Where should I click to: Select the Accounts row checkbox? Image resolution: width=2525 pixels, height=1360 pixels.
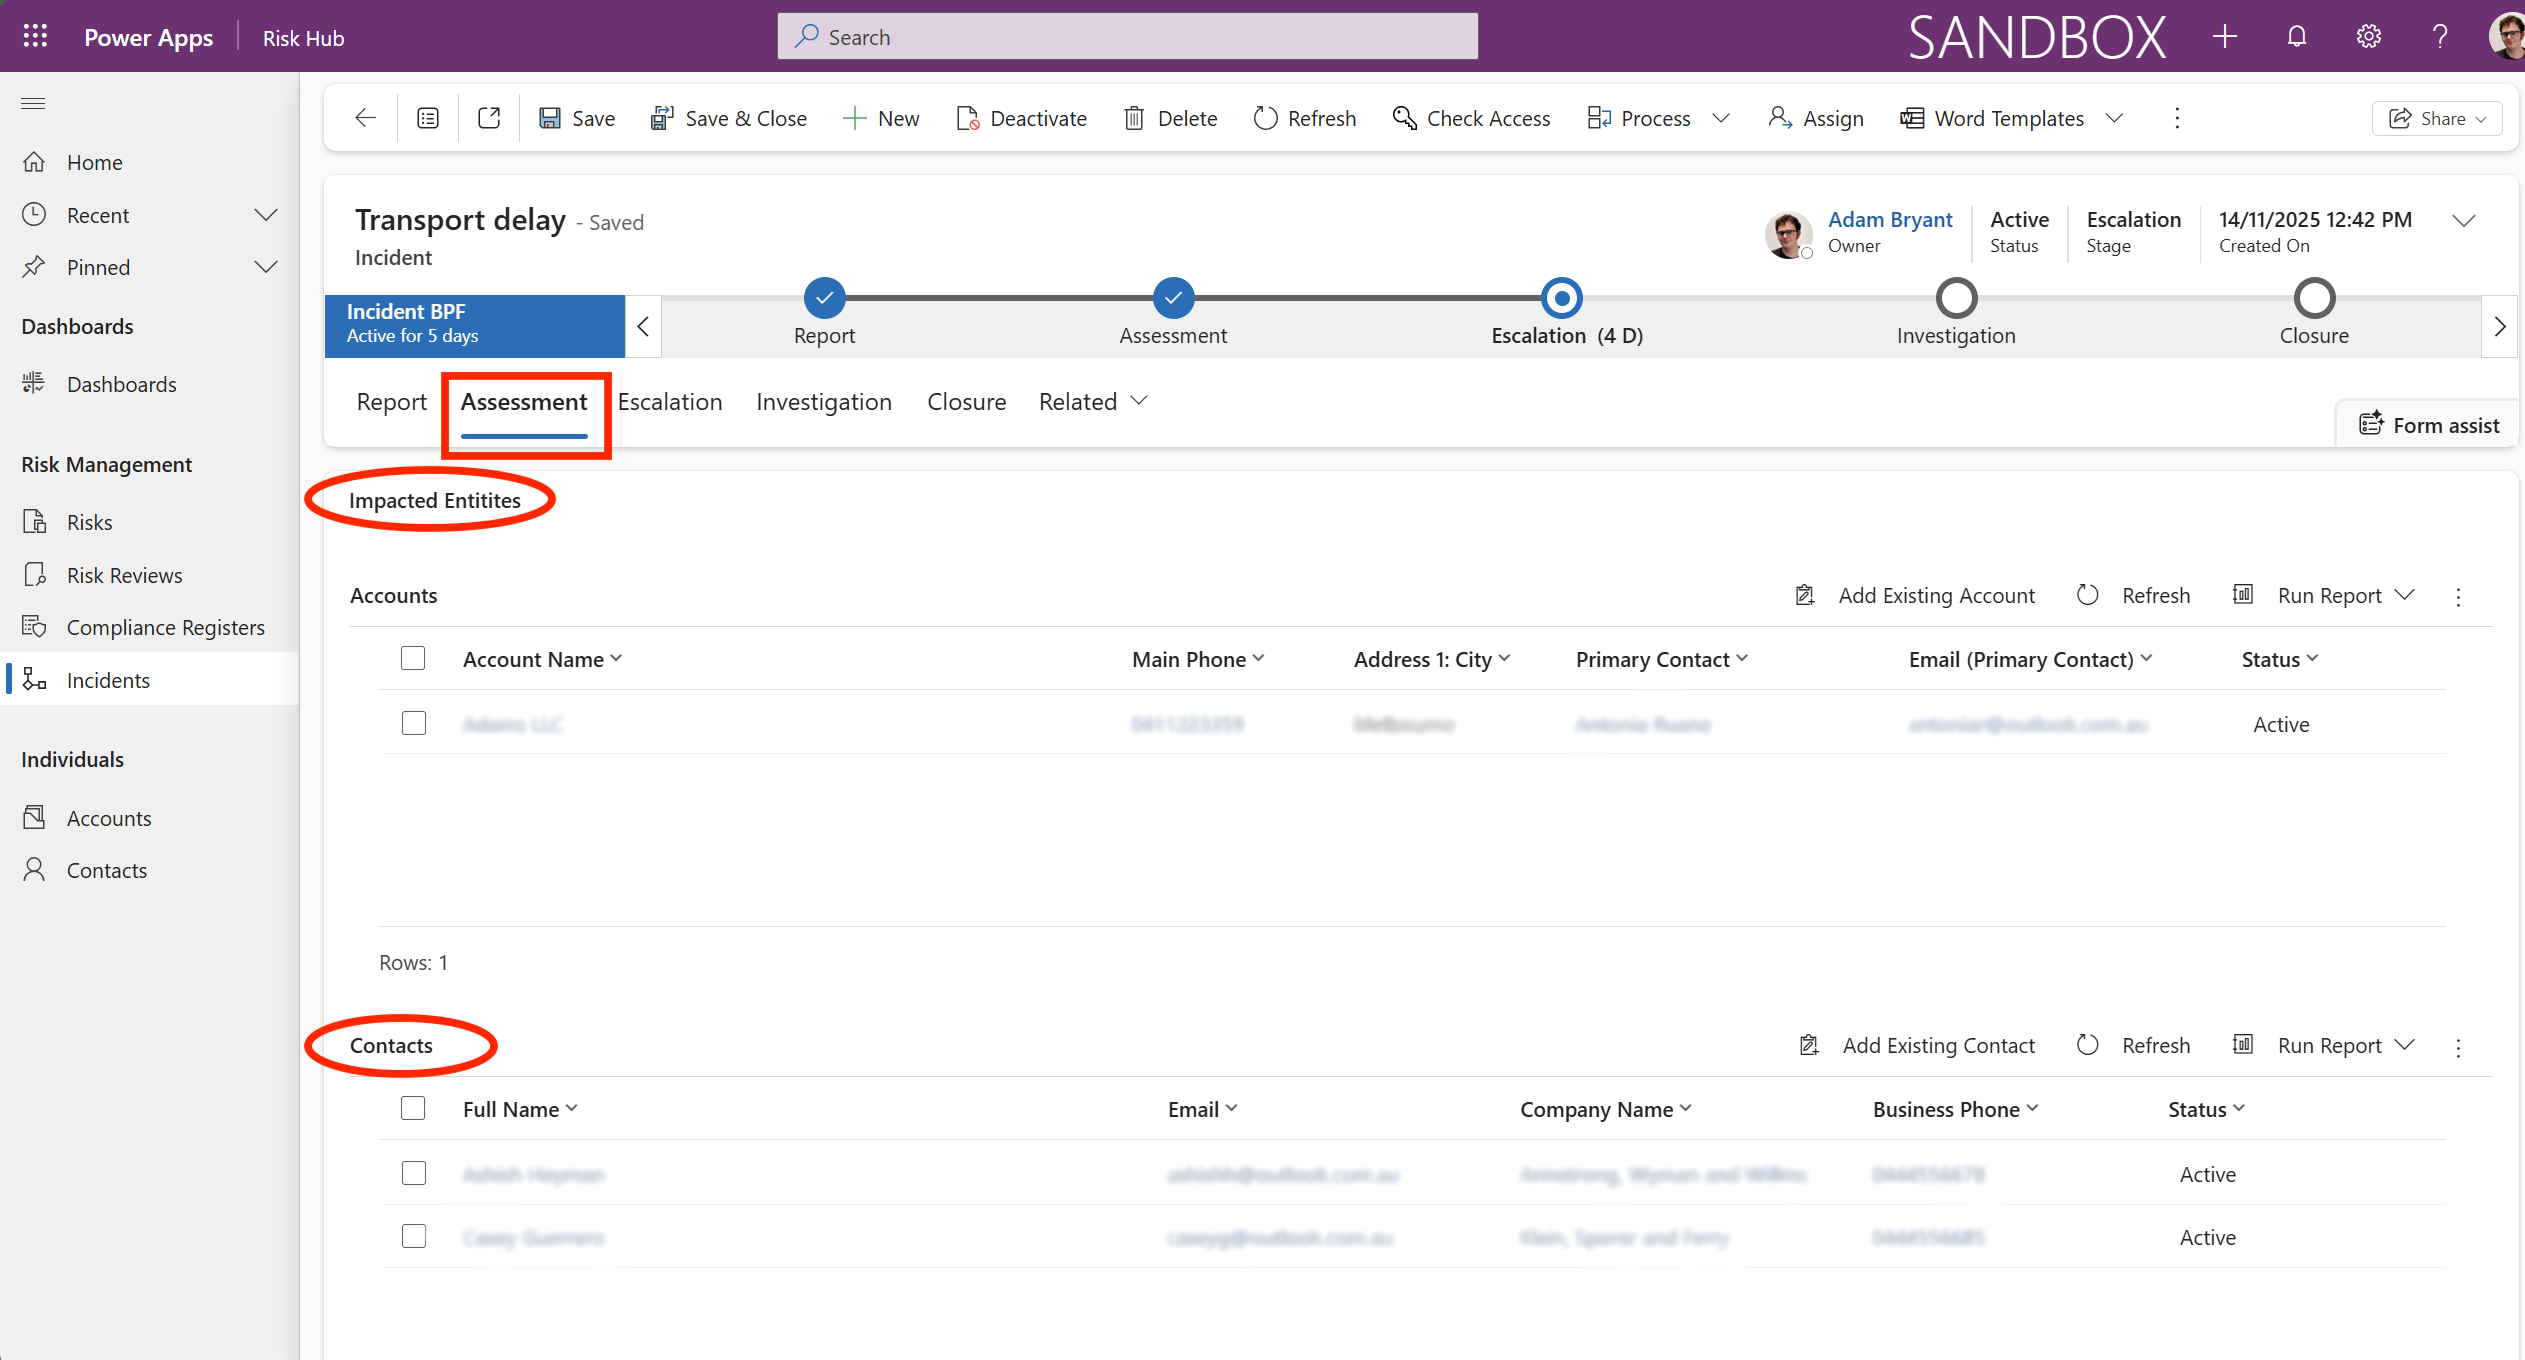coord(414,723)
